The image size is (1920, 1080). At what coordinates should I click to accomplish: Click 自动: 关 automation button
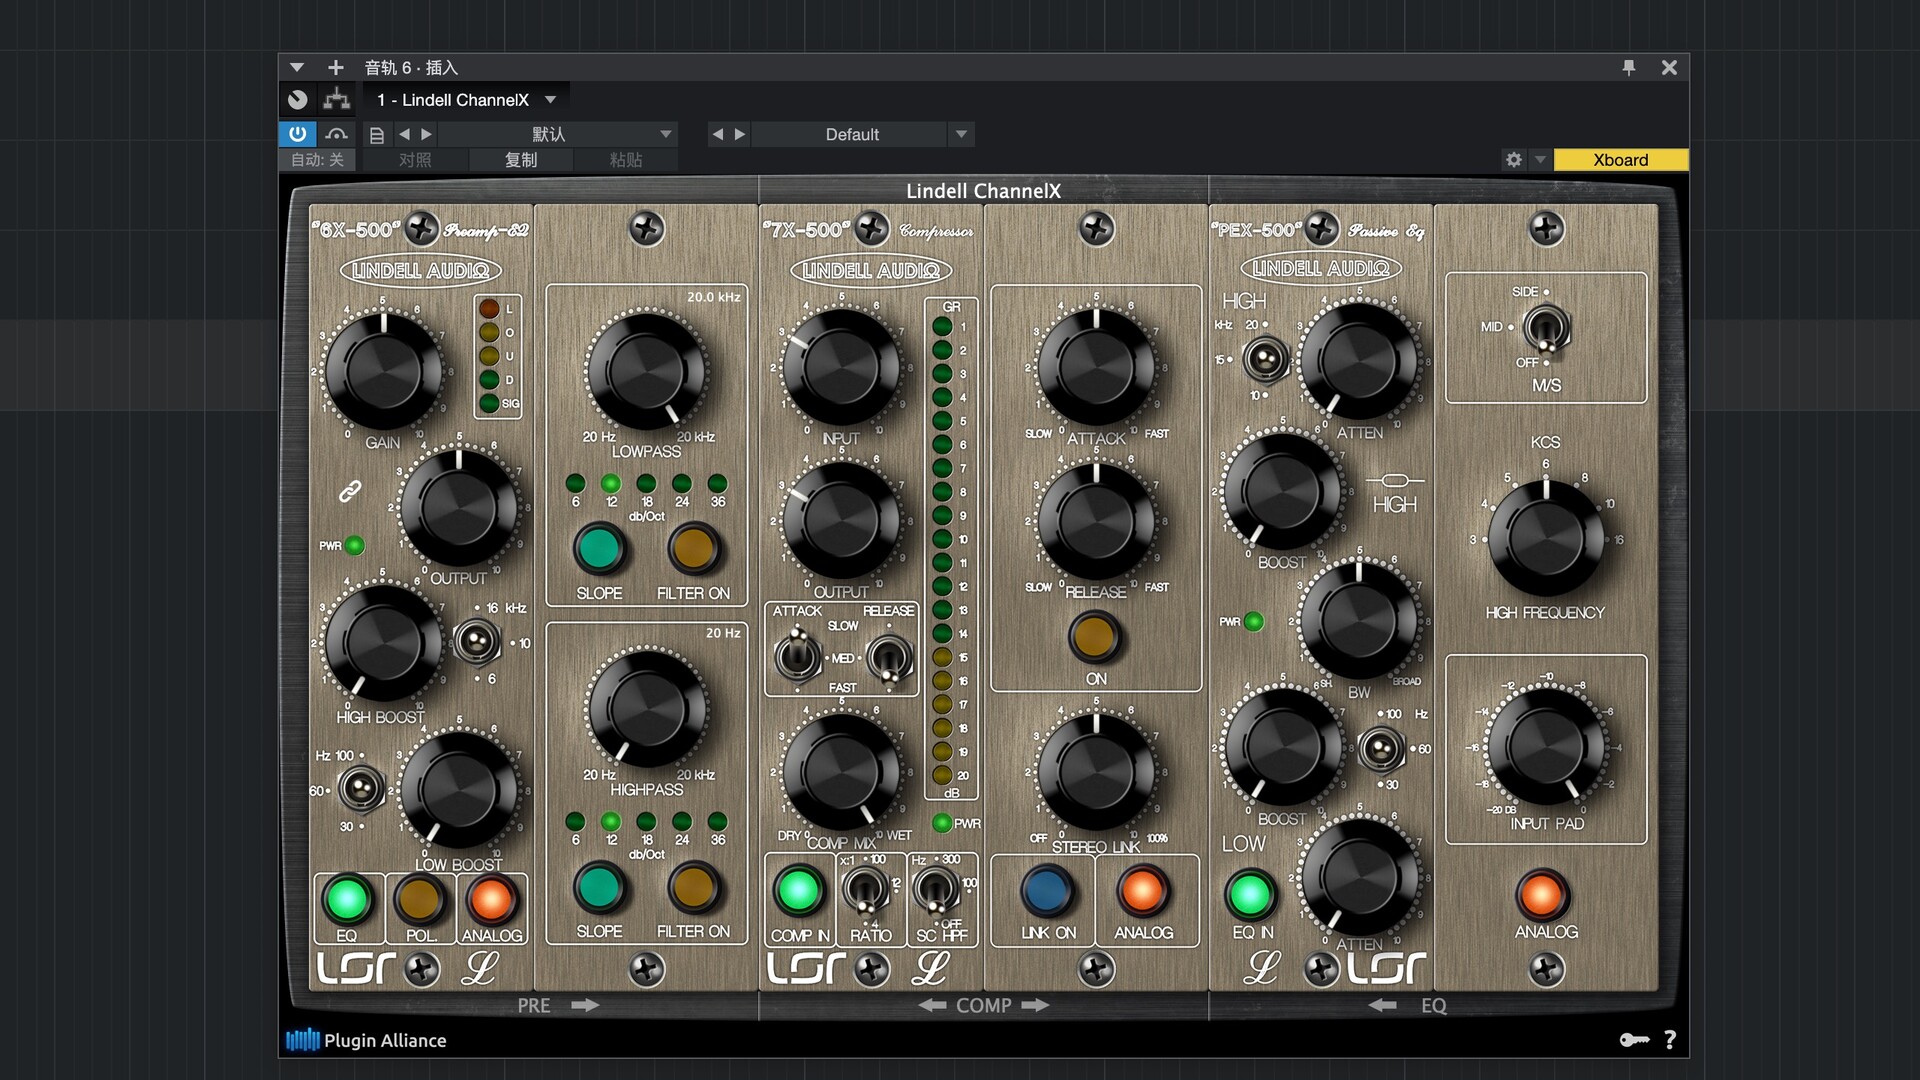click(317, 160)
